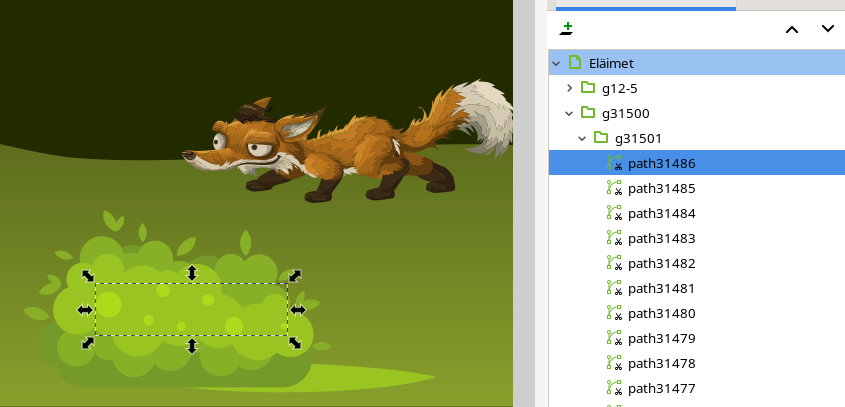Select path31478 in the objects list
845x407 pixels.
point(697,363)
